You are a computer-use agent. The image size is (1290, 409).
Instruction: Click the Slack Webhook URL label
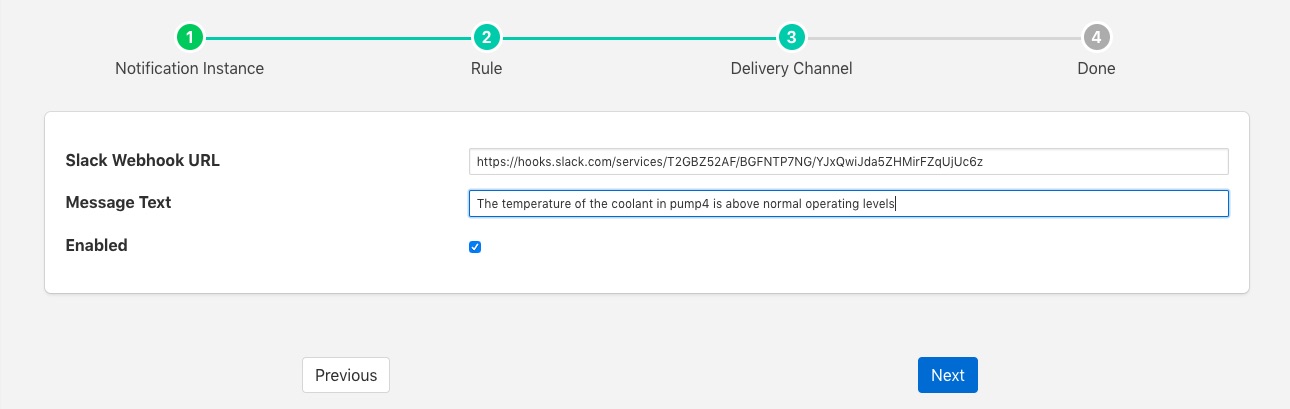point(142,160)
